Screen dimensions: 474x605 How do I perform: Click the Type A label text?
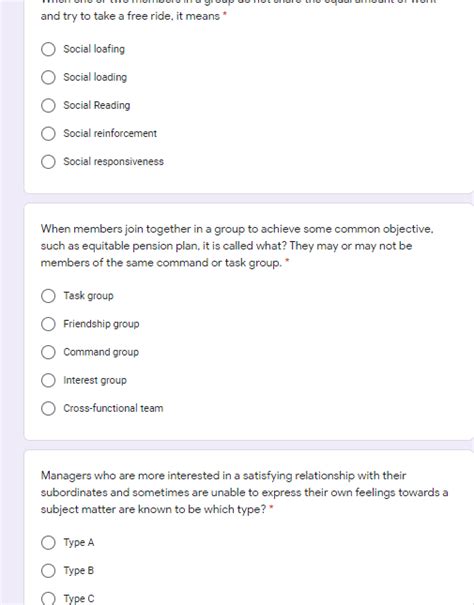tap(79, 543)
